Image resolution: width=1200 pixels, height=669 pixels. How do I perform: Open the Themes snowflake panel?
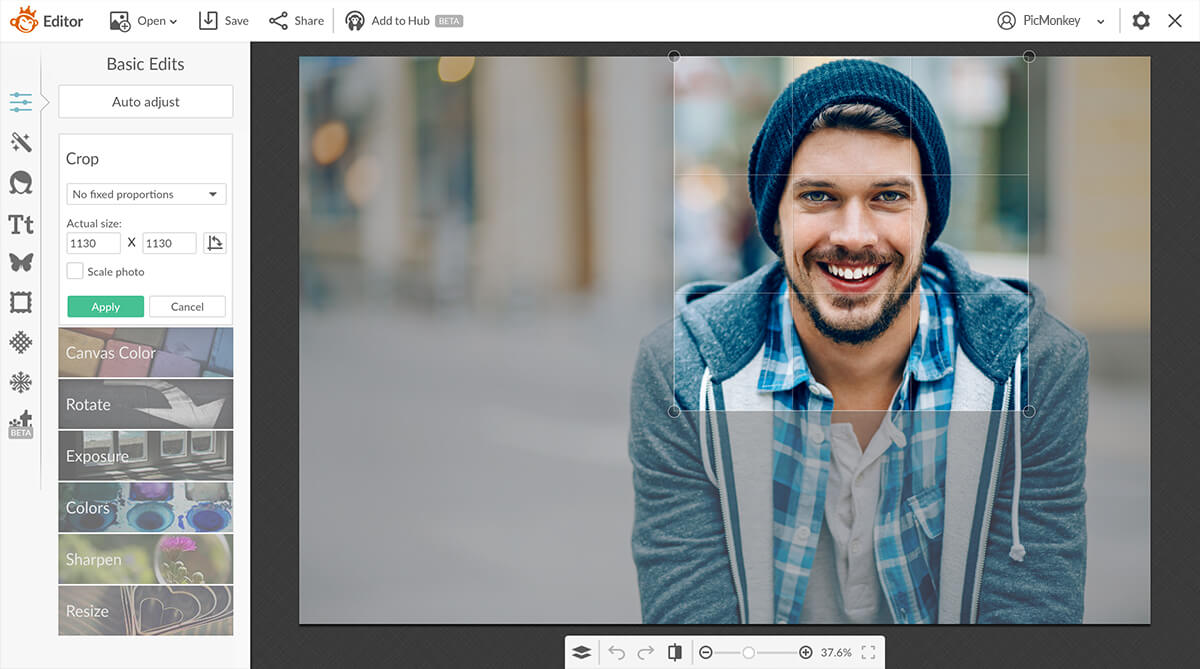[20, 382]
